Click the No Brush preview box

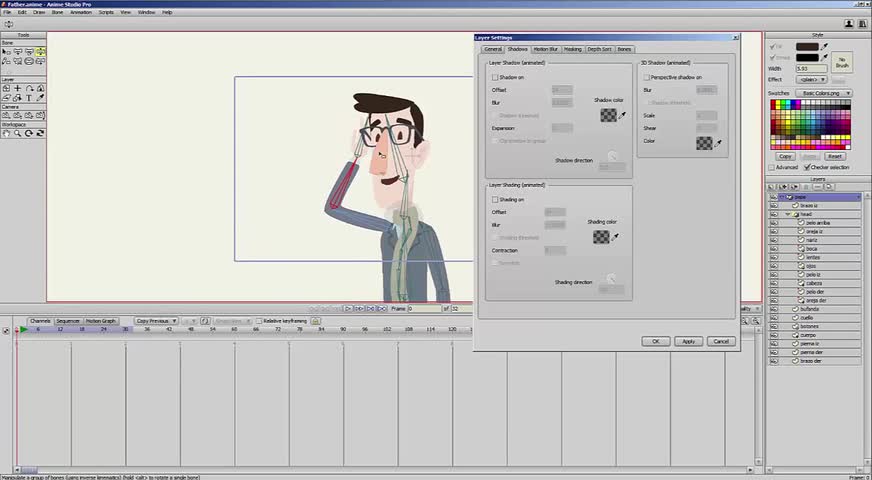pyautogui.click(x=842, y=62)
